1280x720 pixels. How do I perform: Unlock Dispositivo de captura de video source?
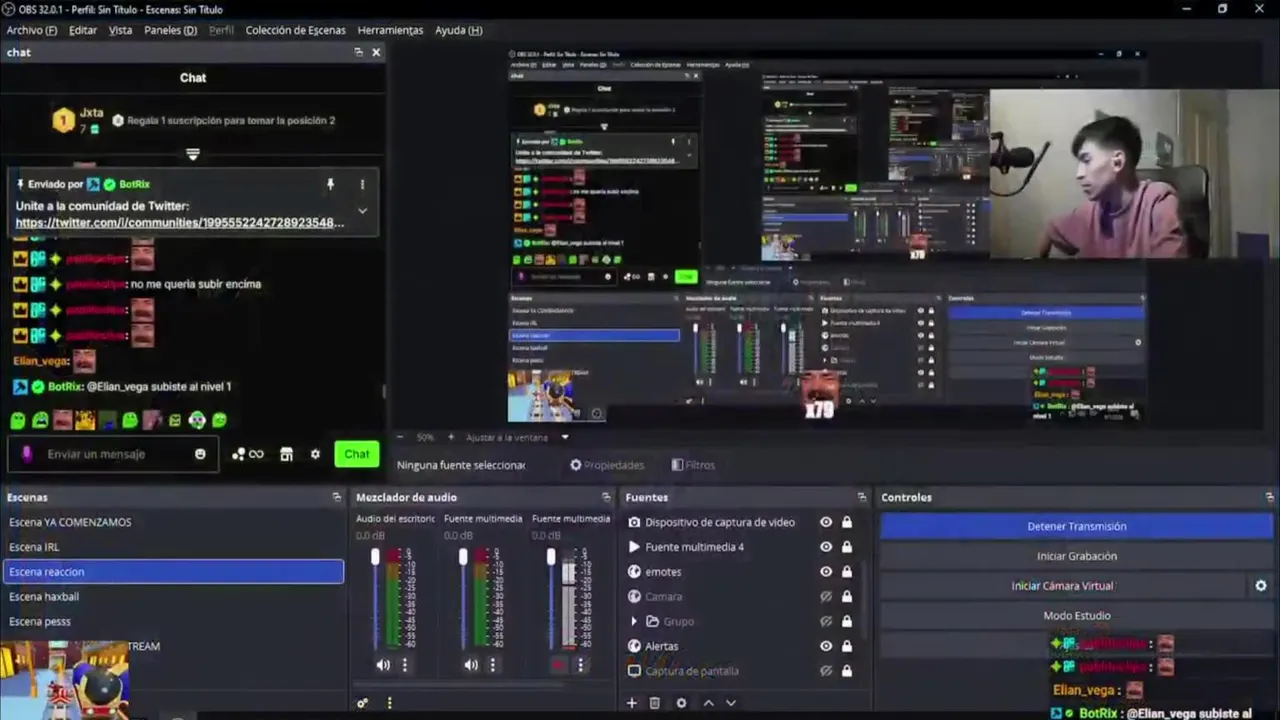[x=847, y=522]
